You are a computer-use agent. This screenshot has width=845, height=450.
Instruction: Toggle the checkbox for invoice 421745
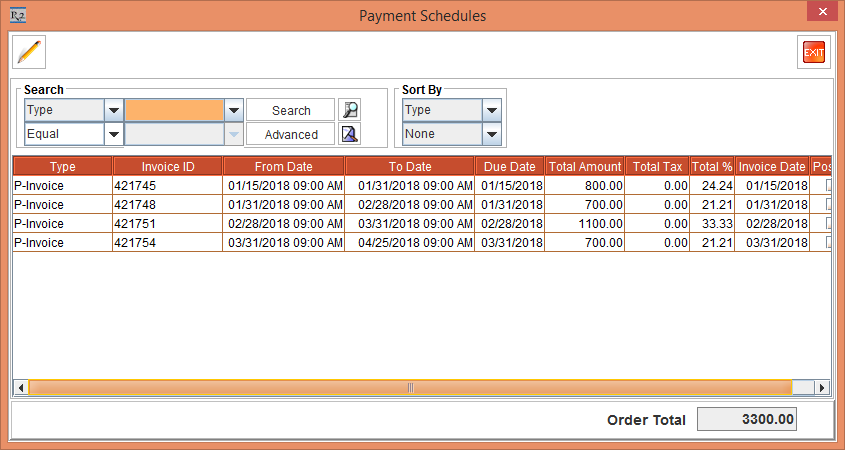tap(828, 186)
